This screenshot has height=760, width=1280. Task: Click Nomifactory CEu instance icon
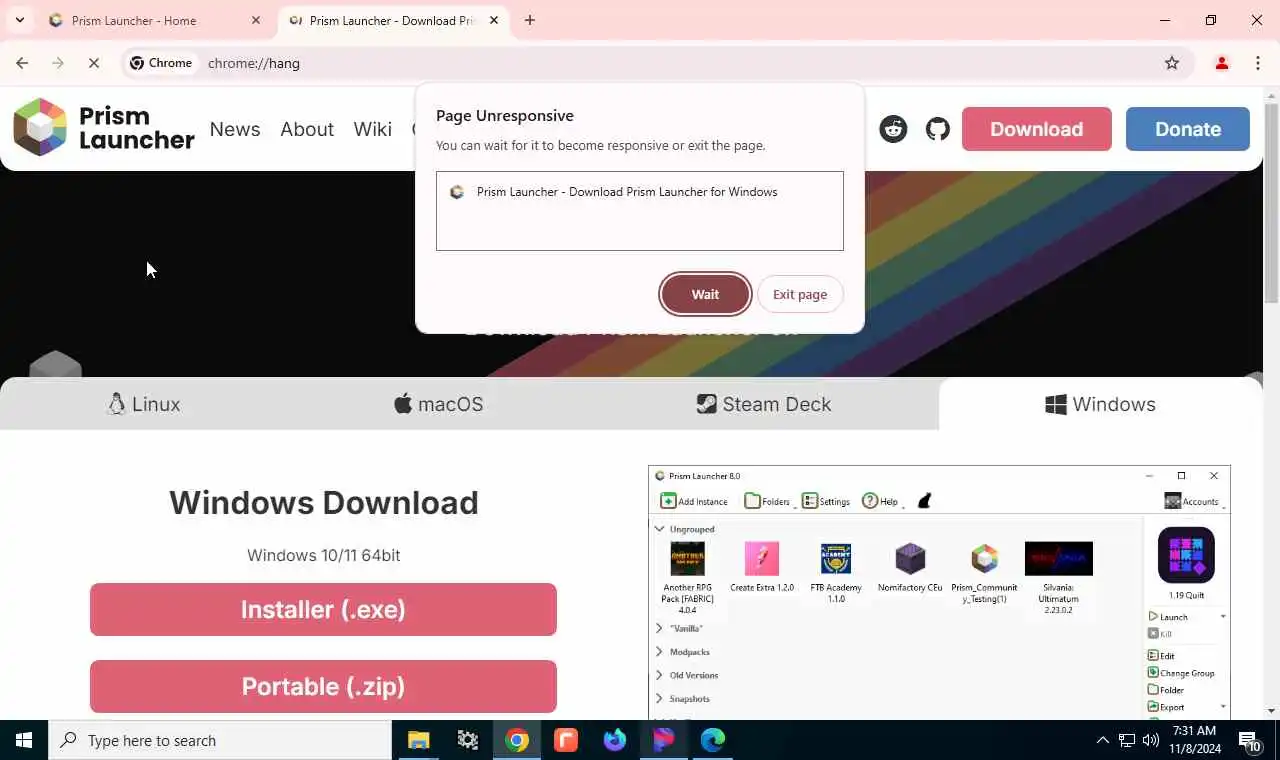[x=910, y=559]
